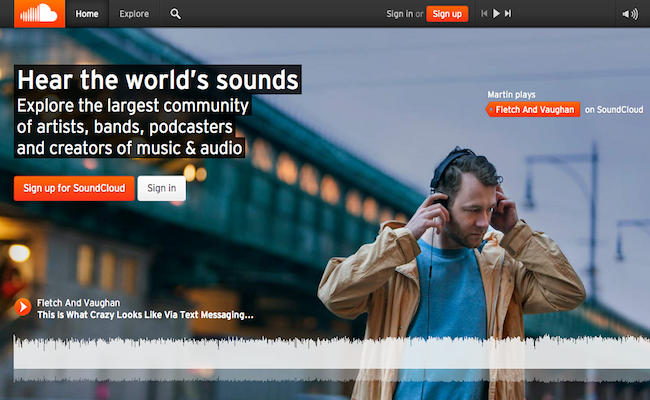650x400 pixels.
Task: Open Fletch And Vaughan artist name above track
Action: coord(78,303)
